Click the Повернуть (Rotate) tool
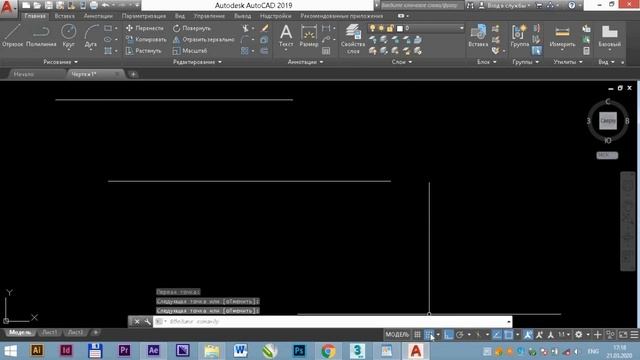The height and width of the screenshot is (360, 640). pos(191,28)
